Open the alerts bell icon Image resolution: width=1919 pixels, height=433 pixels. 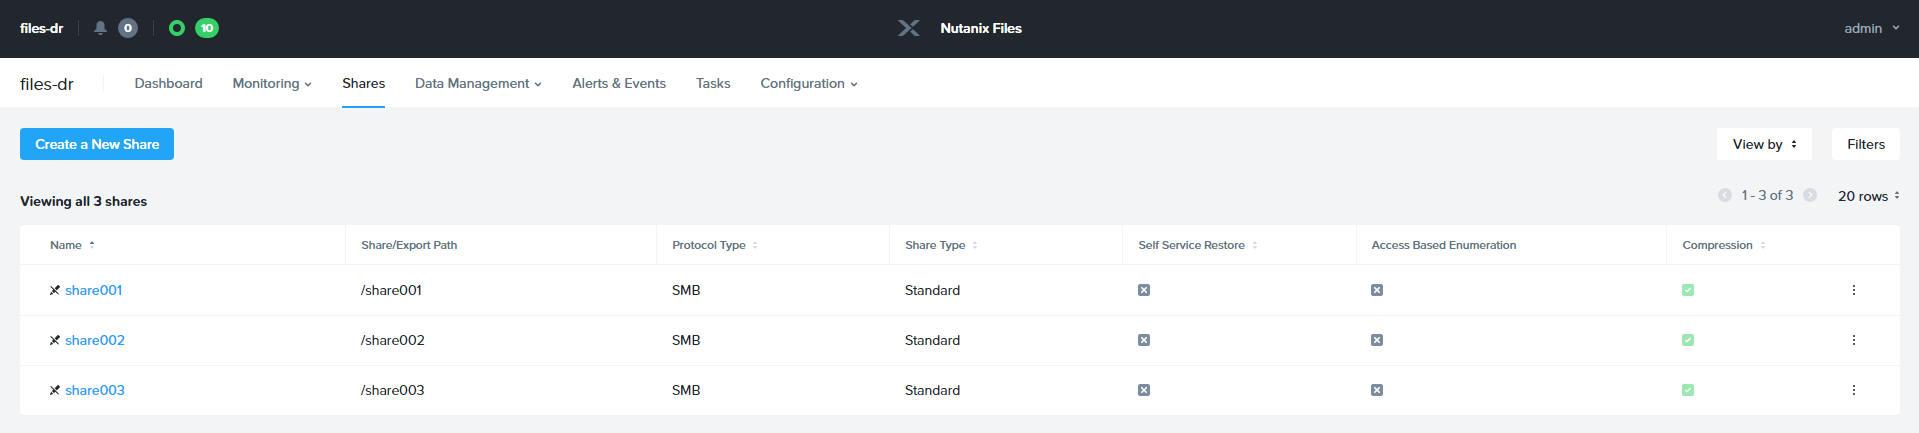(x=100, y=28)
